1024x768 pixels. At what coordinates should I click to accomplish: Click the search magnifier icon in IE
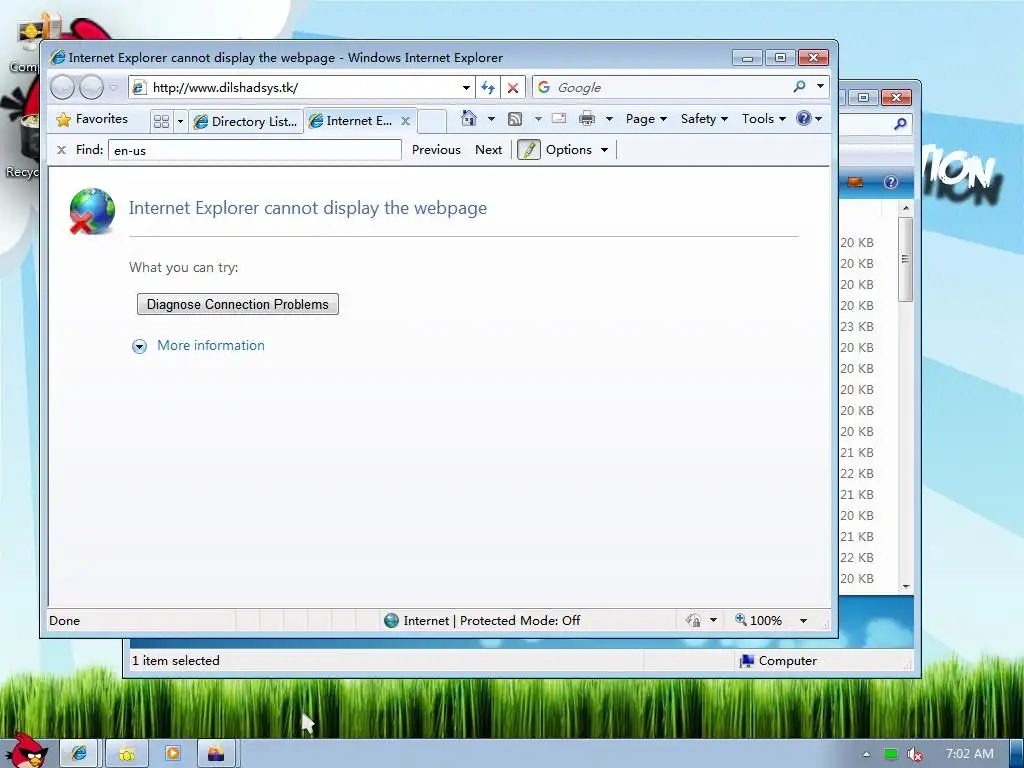799,86
